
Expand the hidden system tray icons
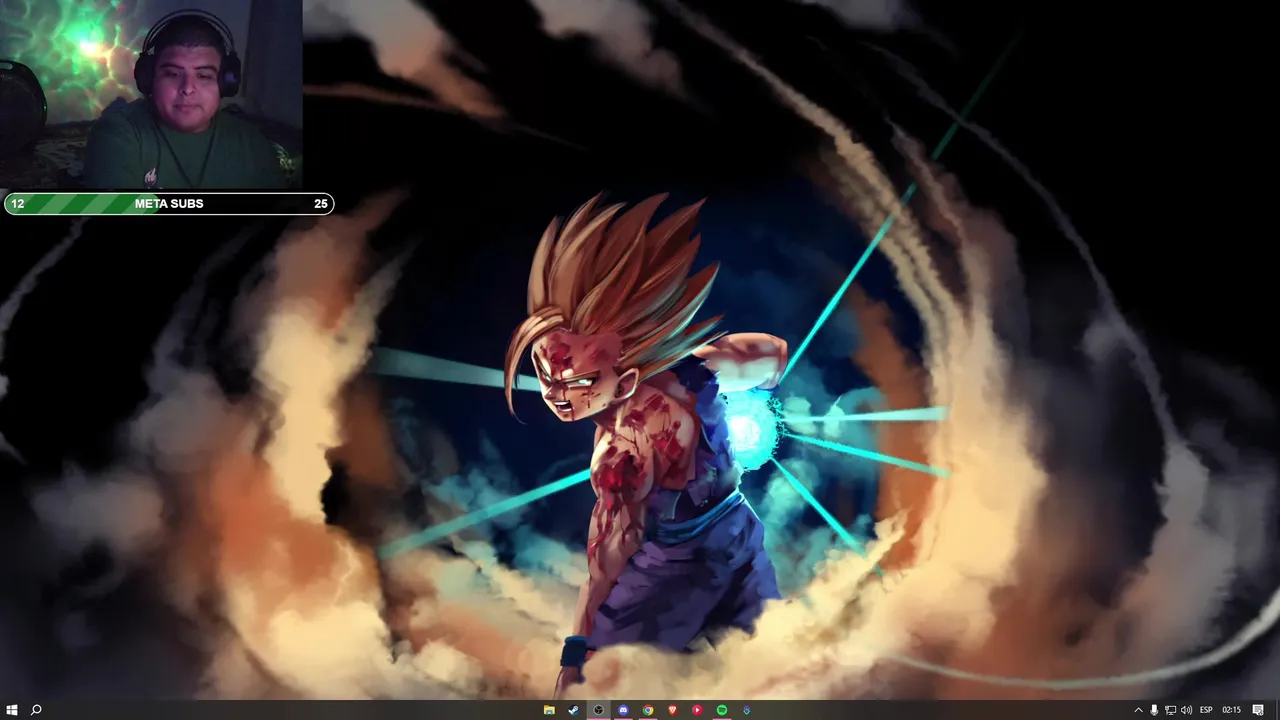[1138, 710]
